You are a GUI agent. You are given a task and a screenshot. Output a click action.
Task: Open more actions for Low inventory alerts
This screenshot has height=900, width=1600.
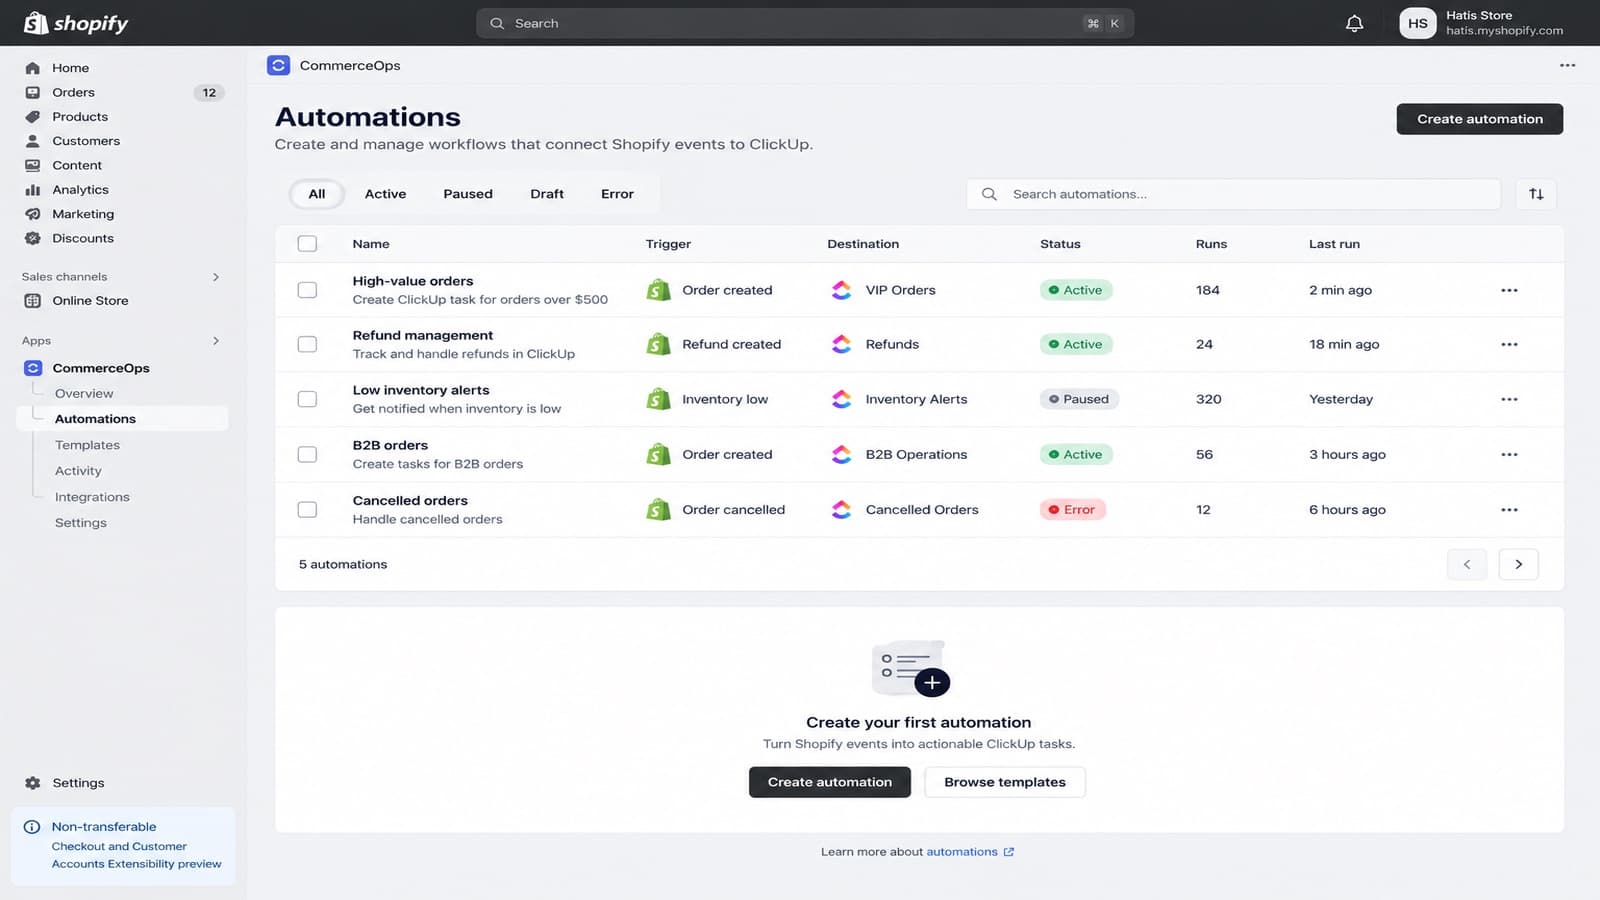pos(1509,399)
